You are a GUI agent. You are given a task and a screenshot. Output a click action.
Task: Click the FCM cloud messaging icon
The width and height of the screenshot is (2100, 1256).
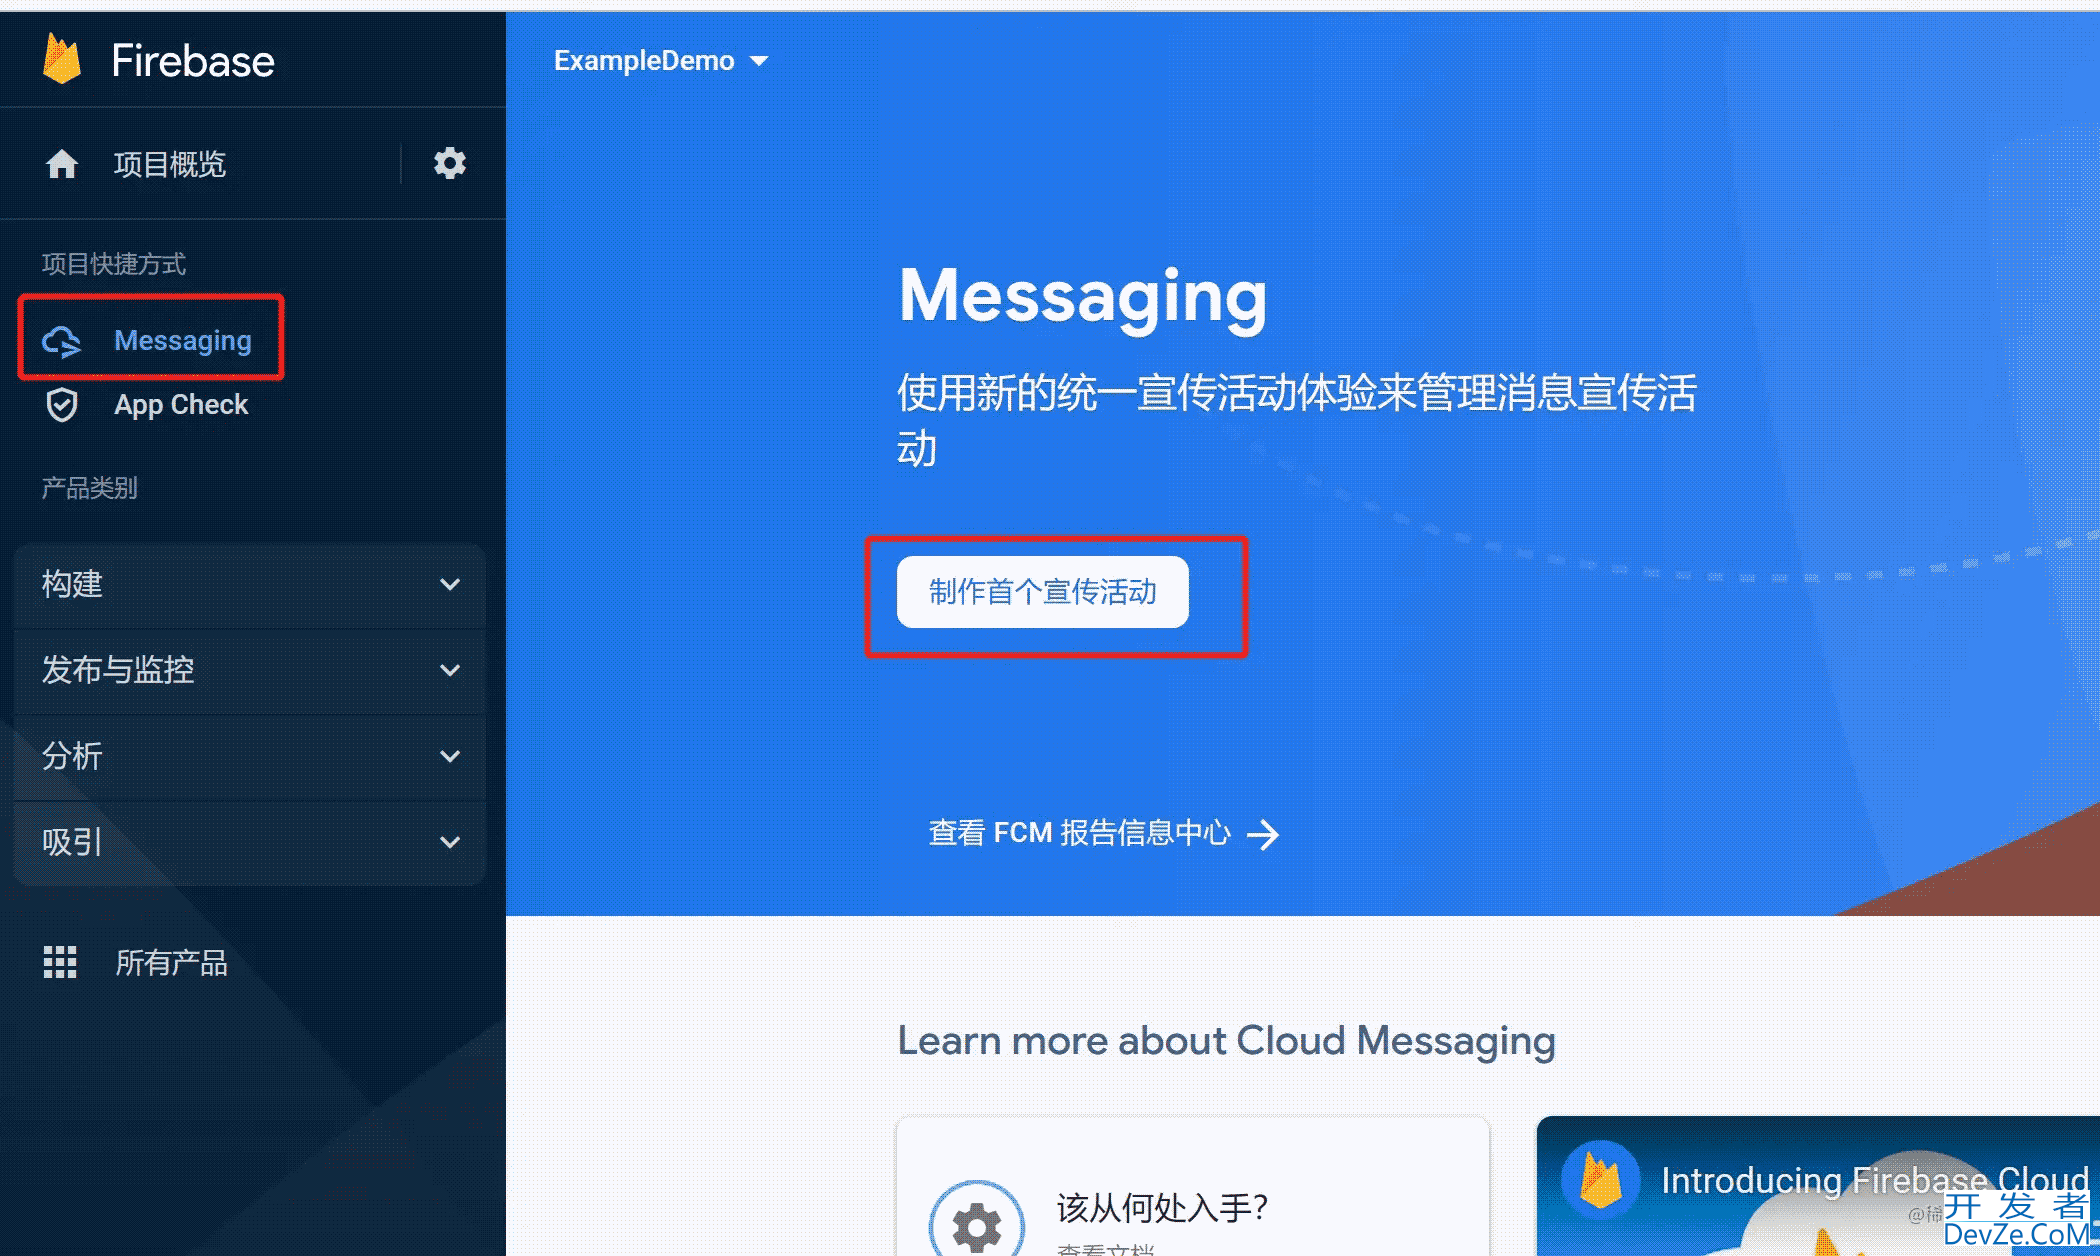(61, 339)
